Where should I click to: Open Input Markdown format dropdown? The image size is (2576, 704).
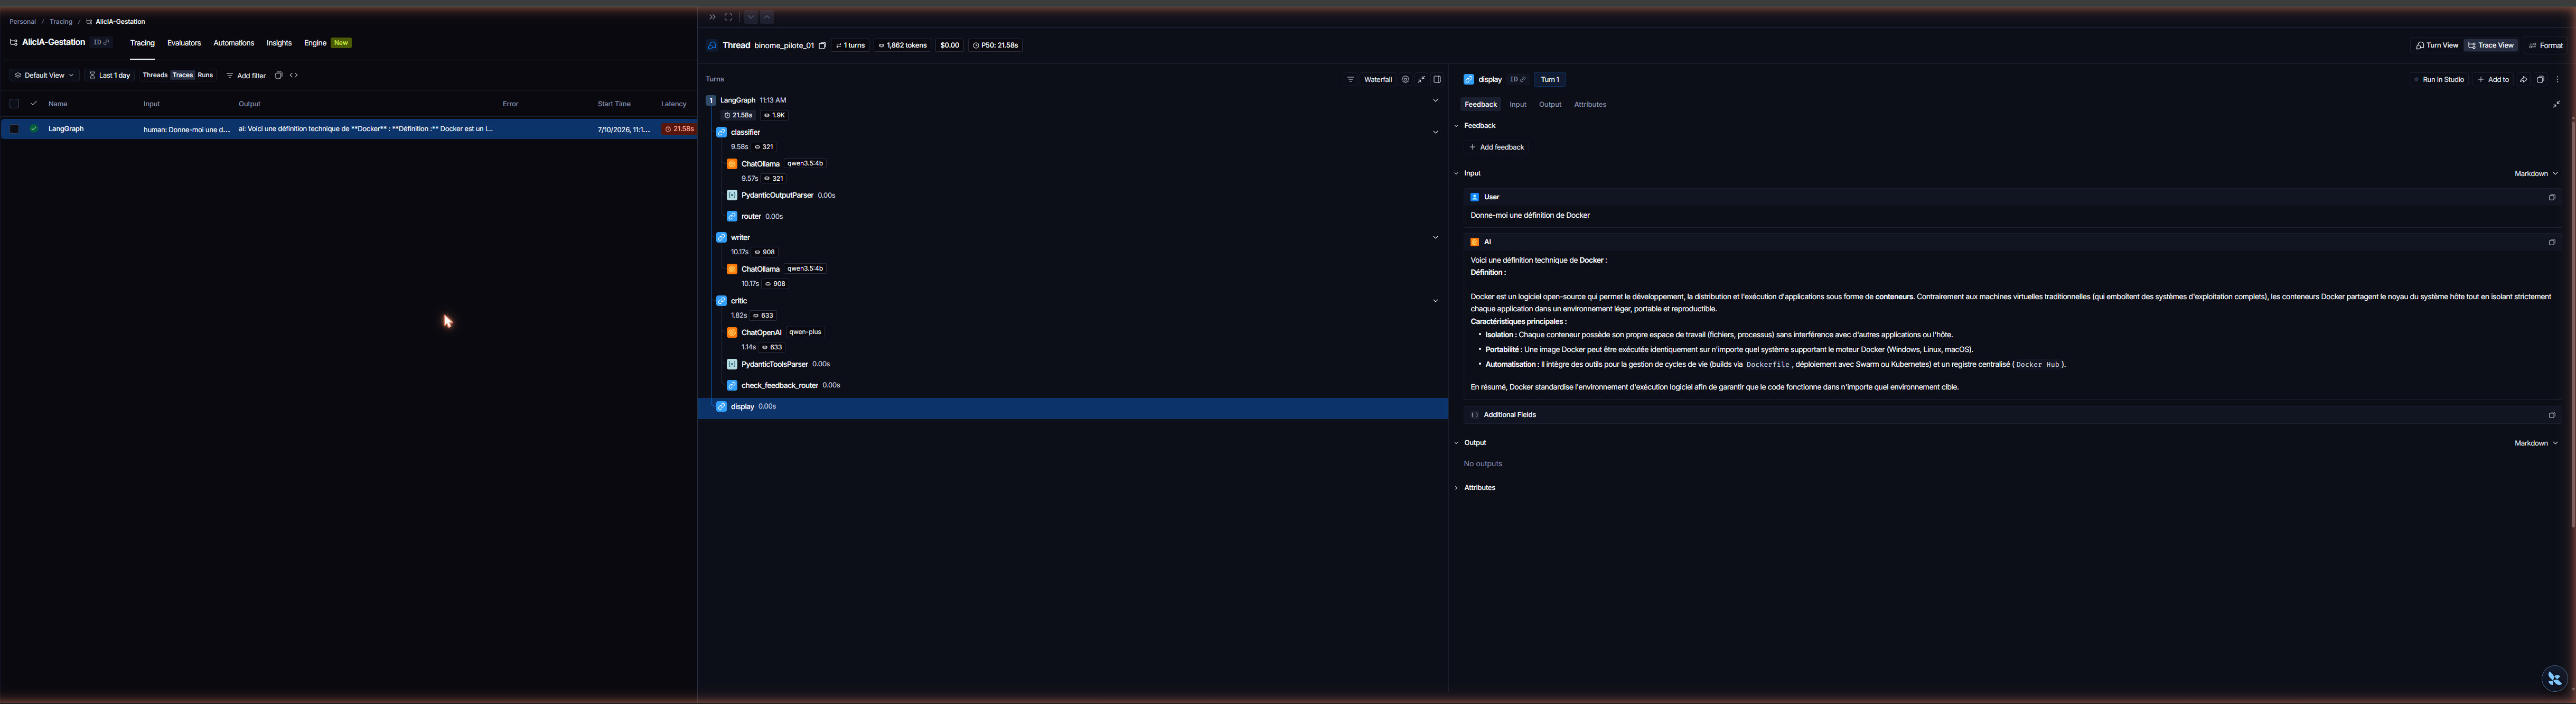click(x=2535, y=173)
